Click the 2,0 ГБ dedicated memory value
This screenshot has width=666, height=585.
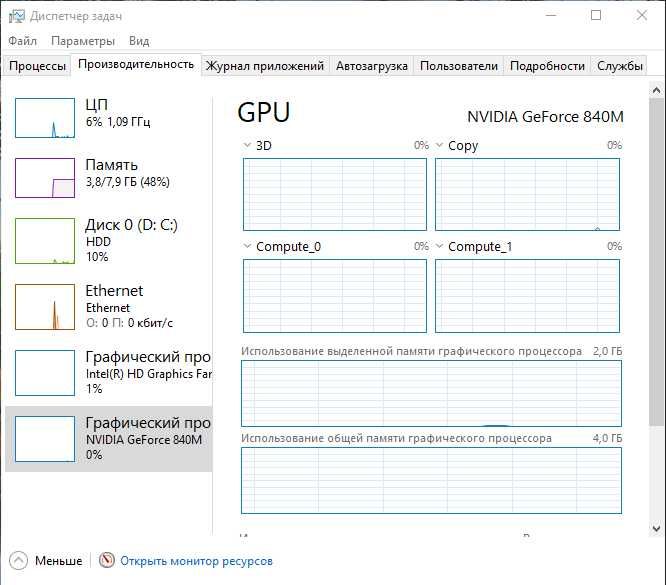pyautogui.click(x=607, y=351)
